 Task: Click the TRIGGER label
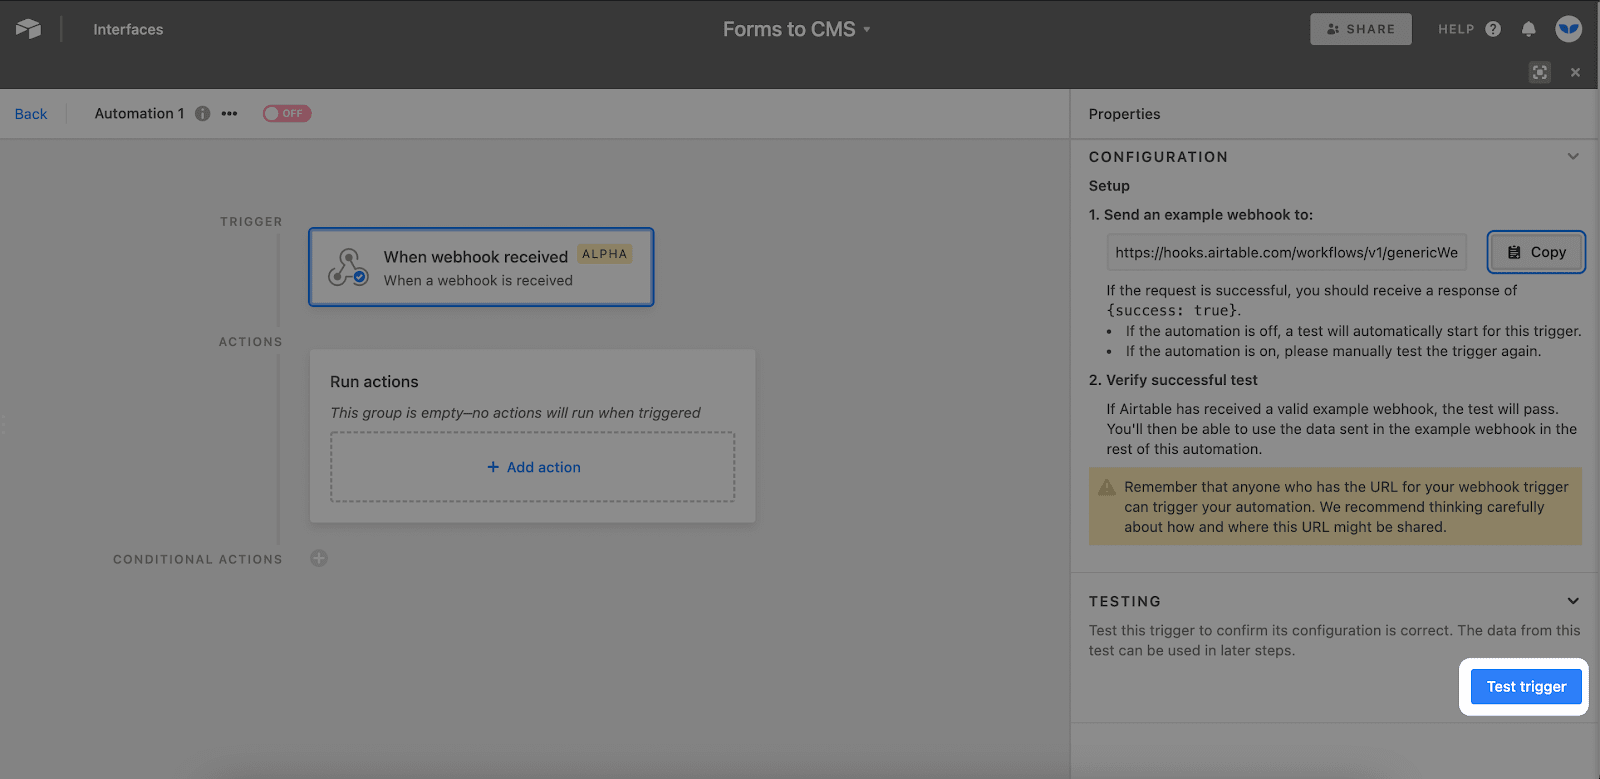[251, 222]
